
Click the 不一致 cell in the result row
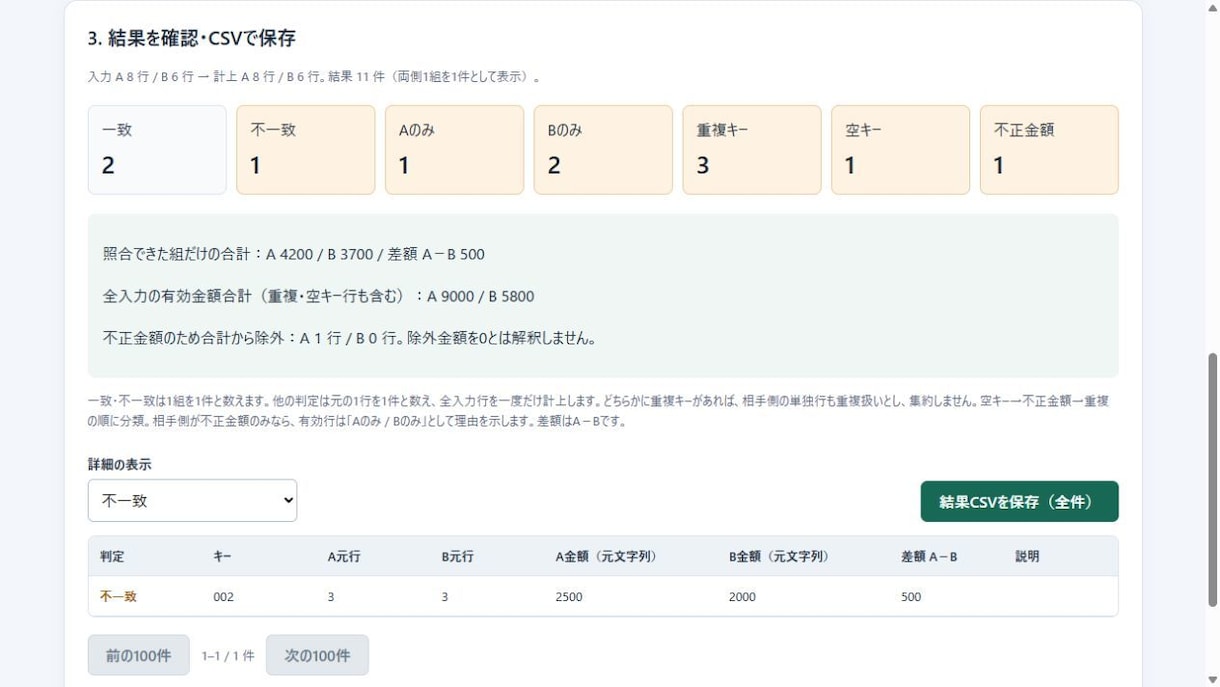click(118, 596)
